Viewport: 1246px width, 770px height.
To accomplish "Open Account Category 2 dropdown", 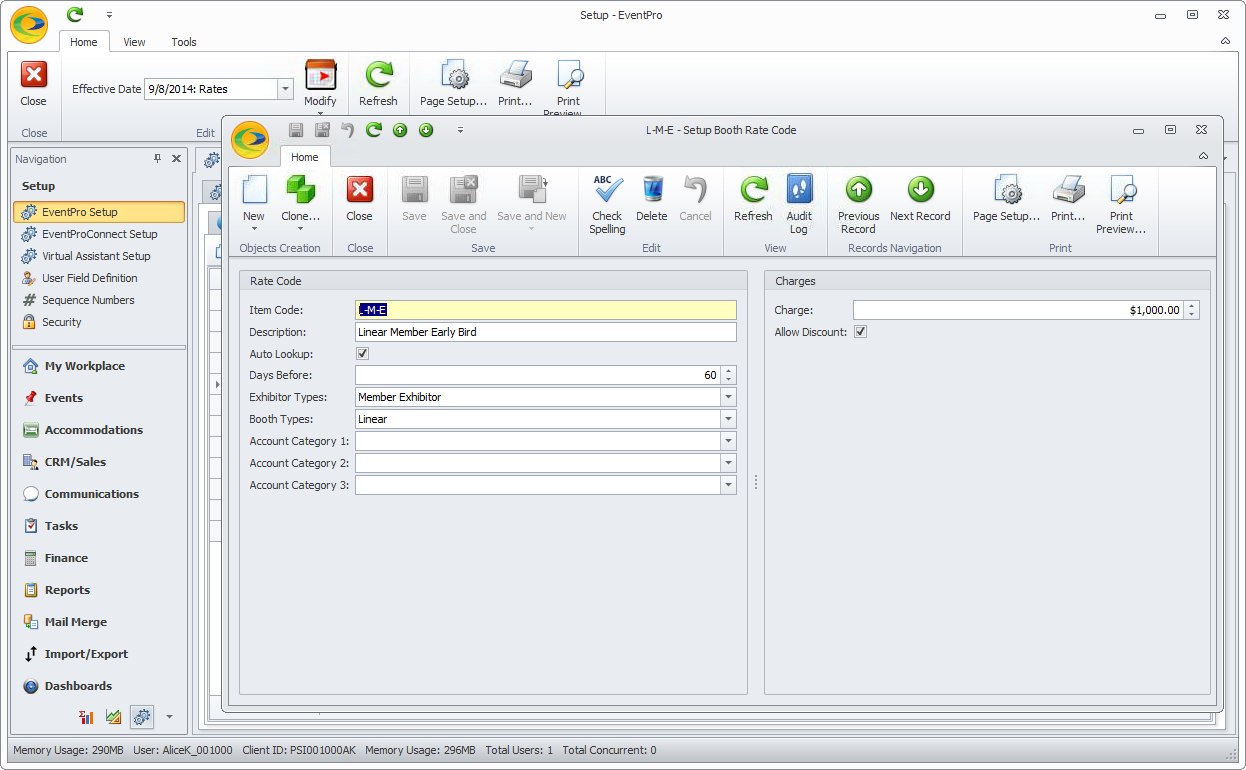I will [728, 463].
